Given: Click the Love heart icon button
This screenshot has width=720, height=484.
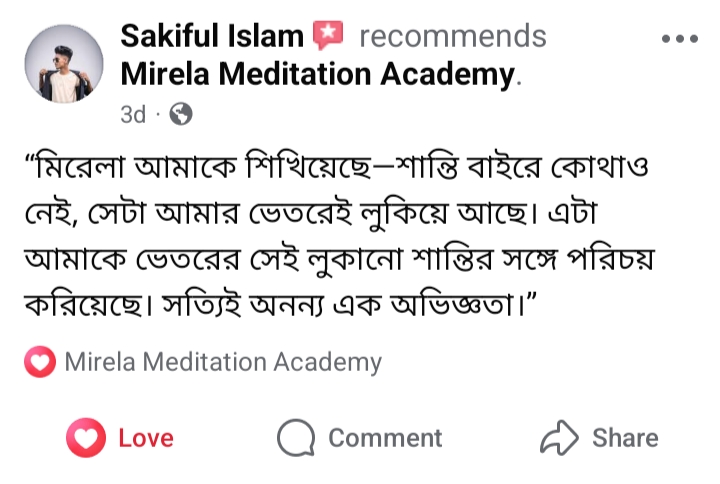Looking at the screenshot, I should coord(86,438).
